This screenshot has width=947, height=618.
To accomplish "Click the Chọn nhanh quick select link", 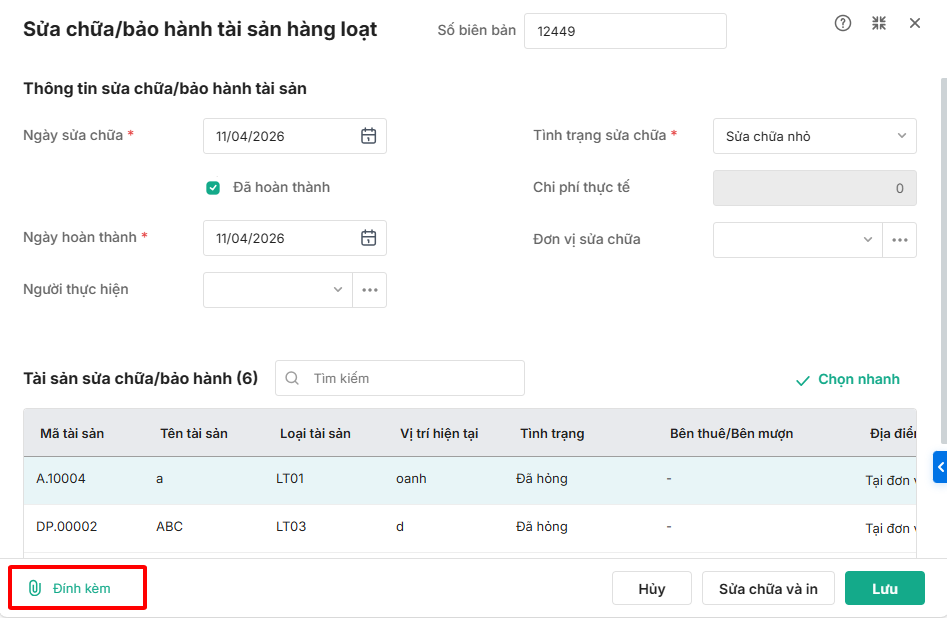I will pos(848,380).
